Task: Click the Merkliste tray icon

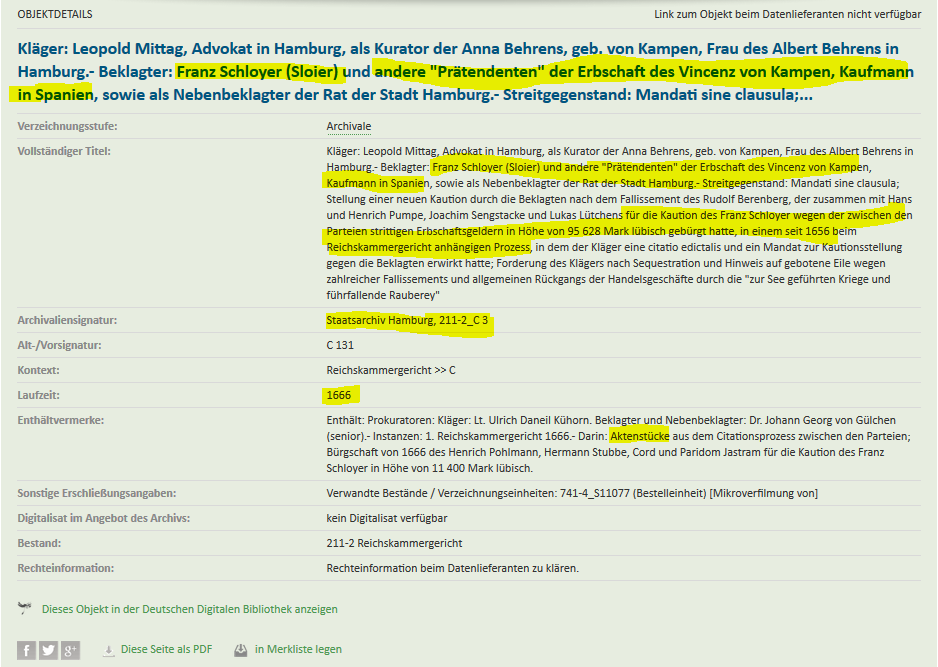Action: 241,650
